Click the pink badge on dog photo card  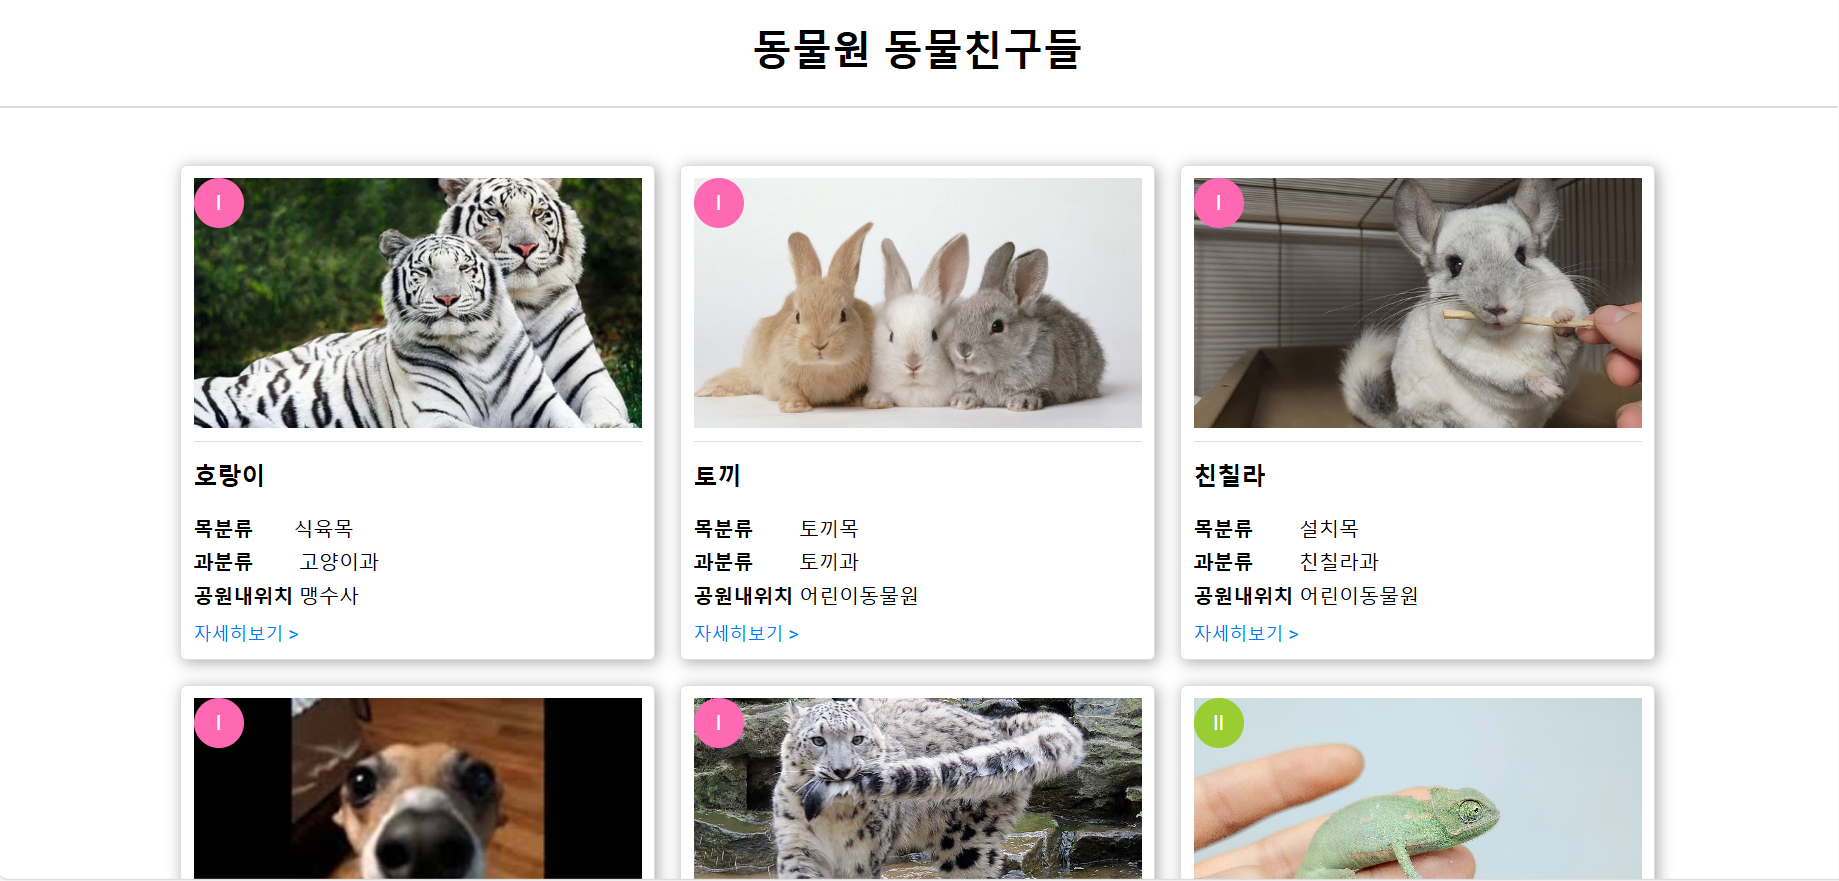point(219,723)
